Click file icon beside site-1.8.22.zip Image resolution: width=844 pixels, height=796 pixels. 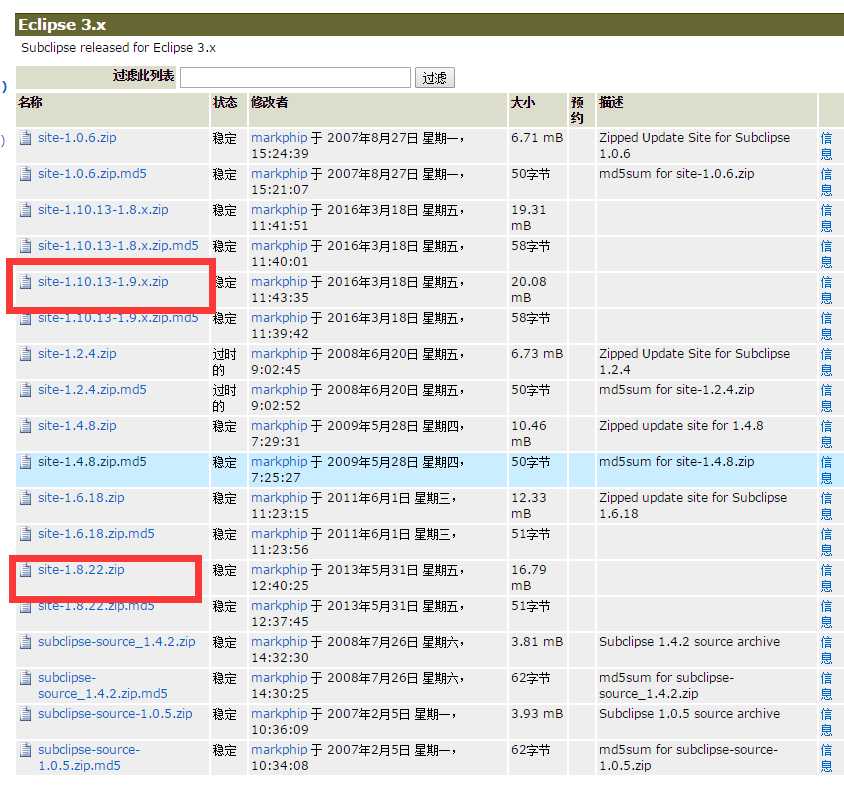(25, 571)
